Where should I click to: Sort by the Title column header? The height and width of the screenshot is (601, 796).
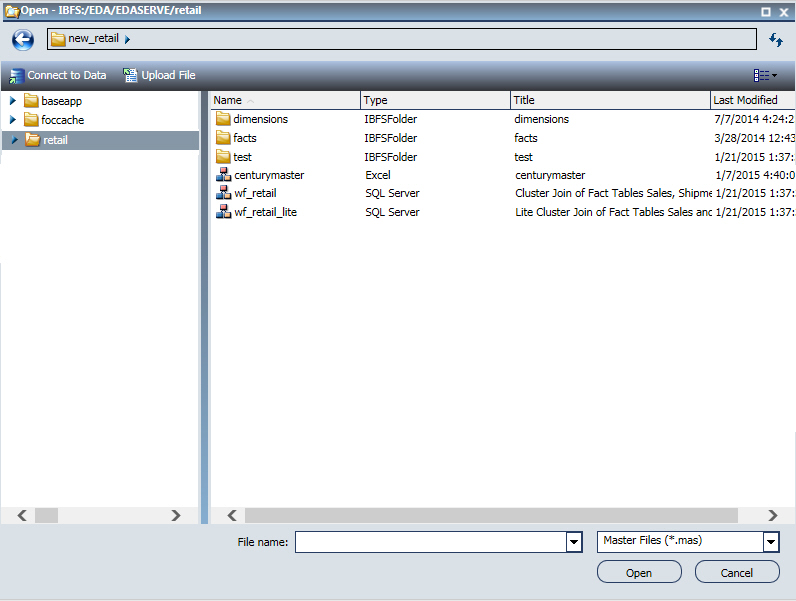tap(610, 101)
